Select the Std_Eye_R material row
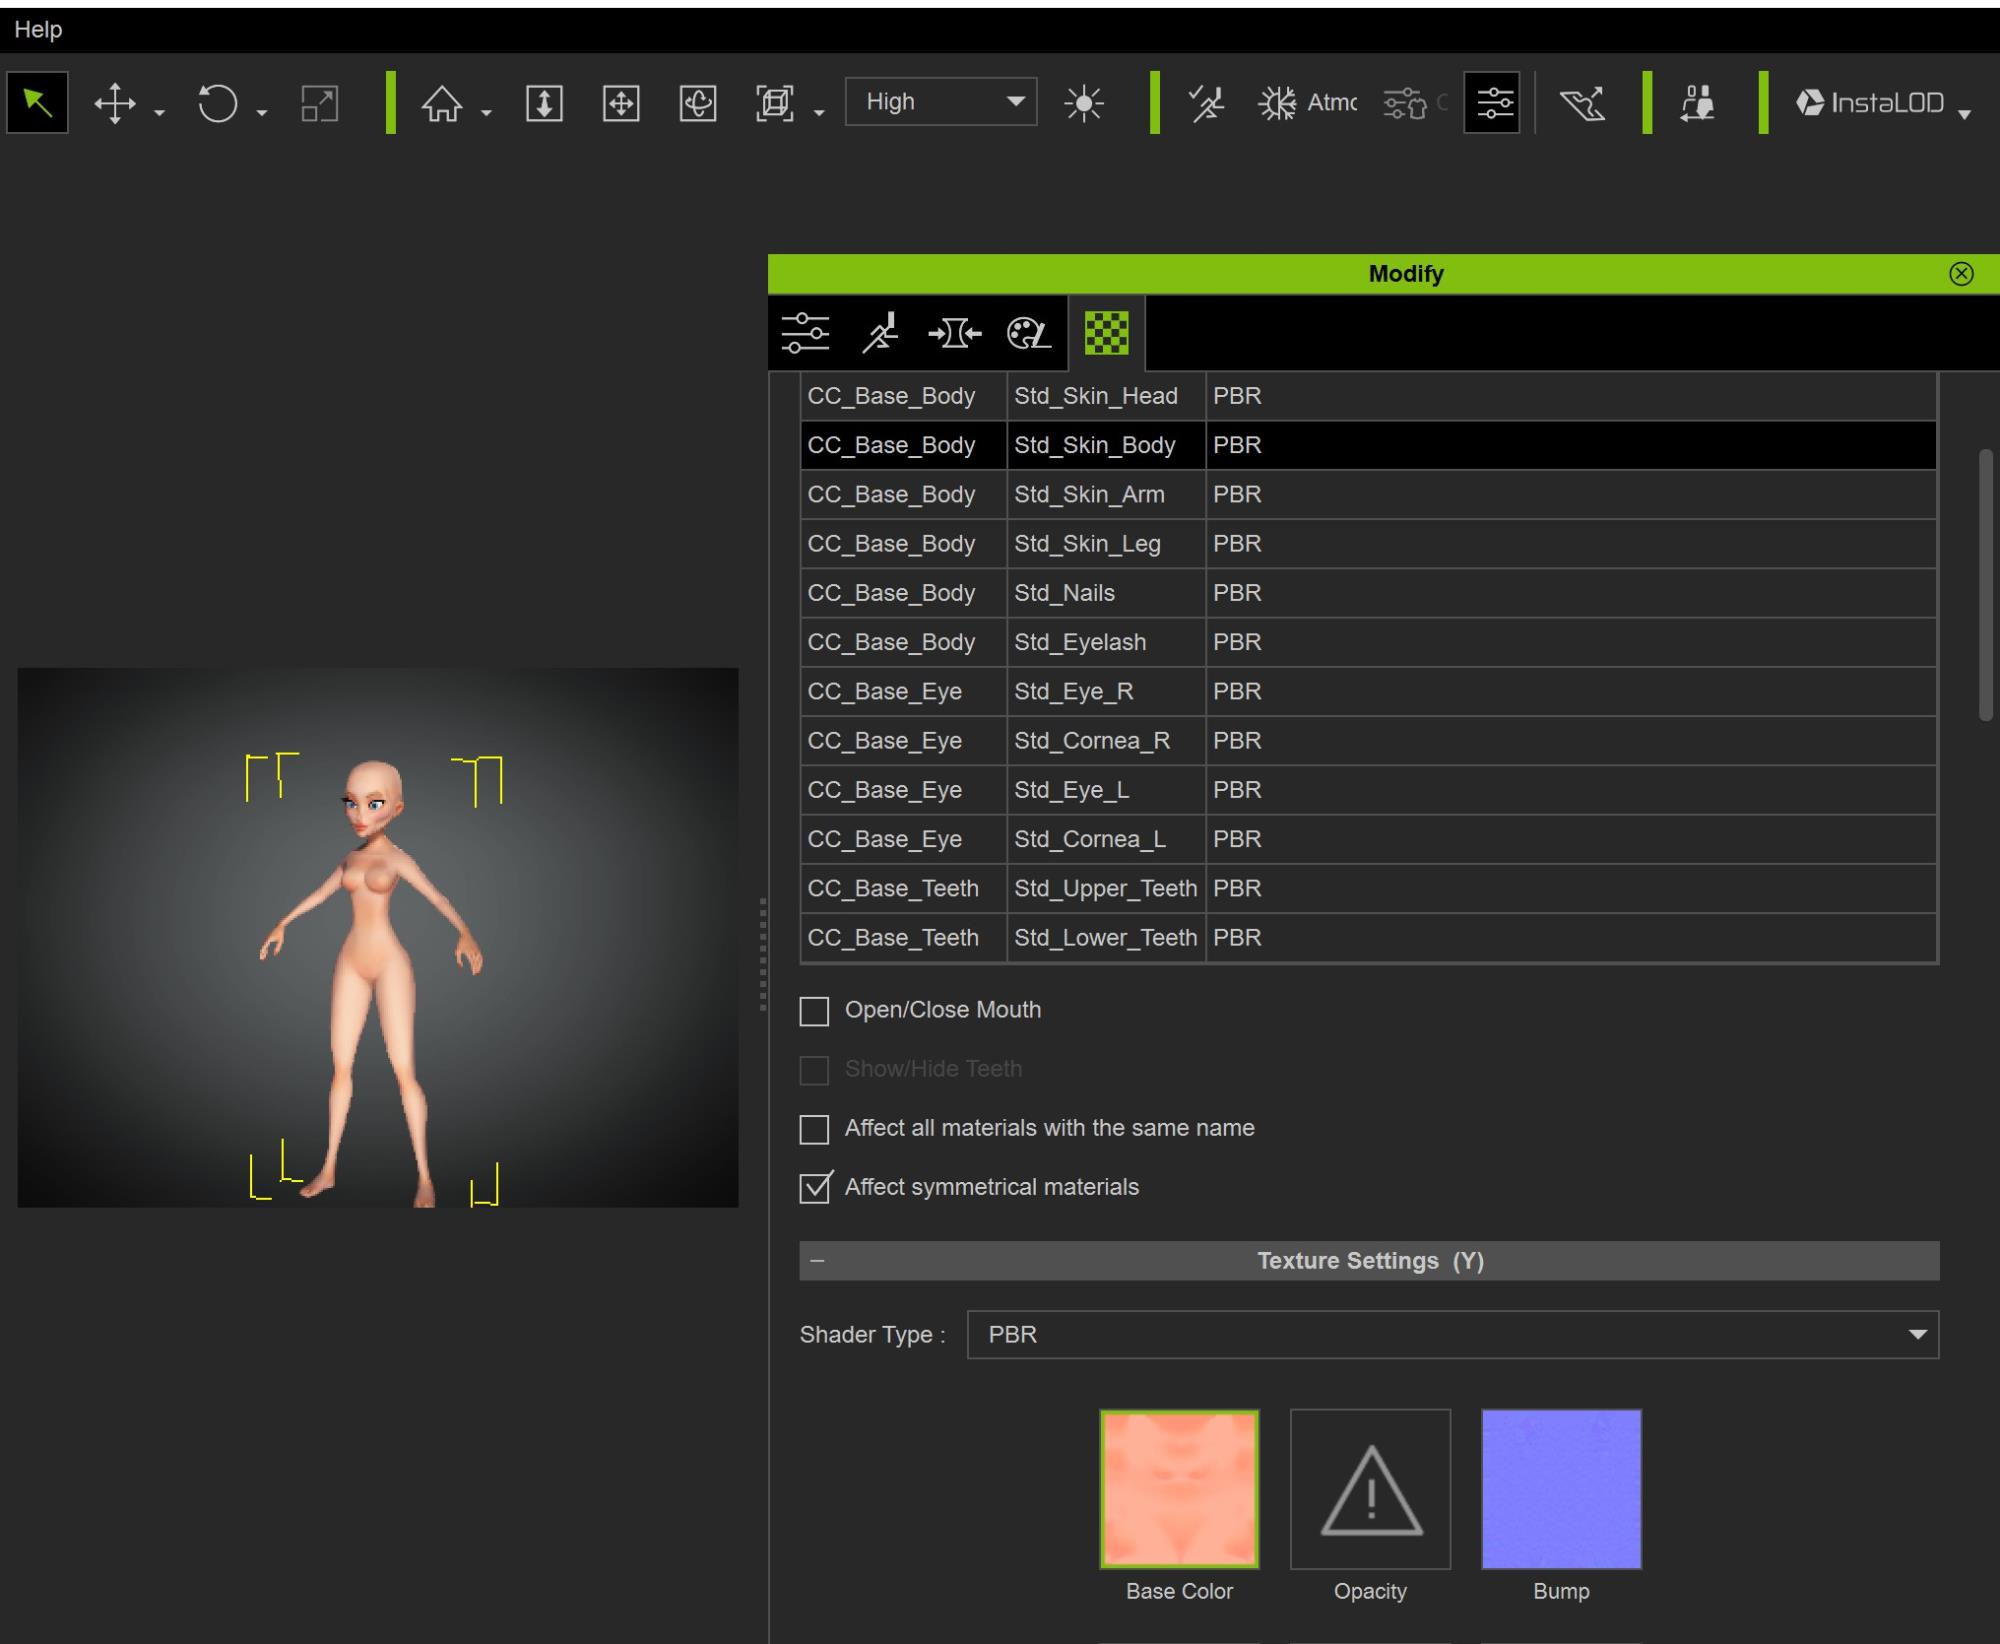The width and height of the screenshot is (2000, 1644). pyautogui.click(x=1369, y=691)
